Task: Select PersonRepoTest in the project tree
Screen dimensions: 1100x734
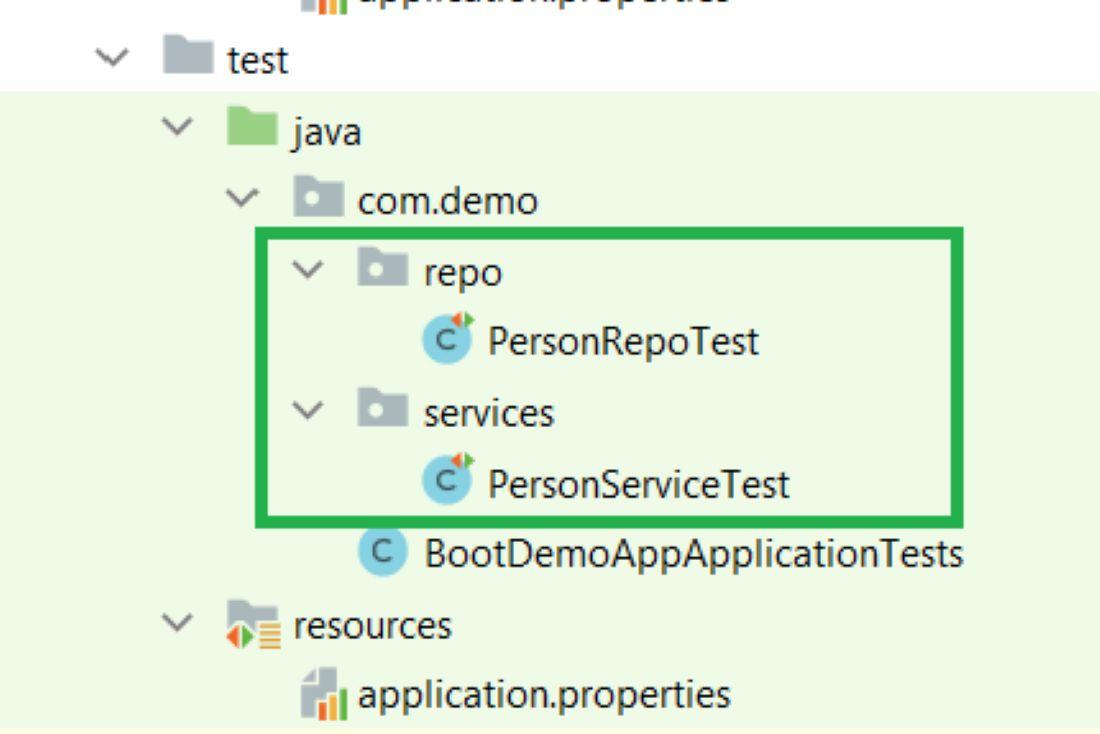Action: click(x=623, y=343)
